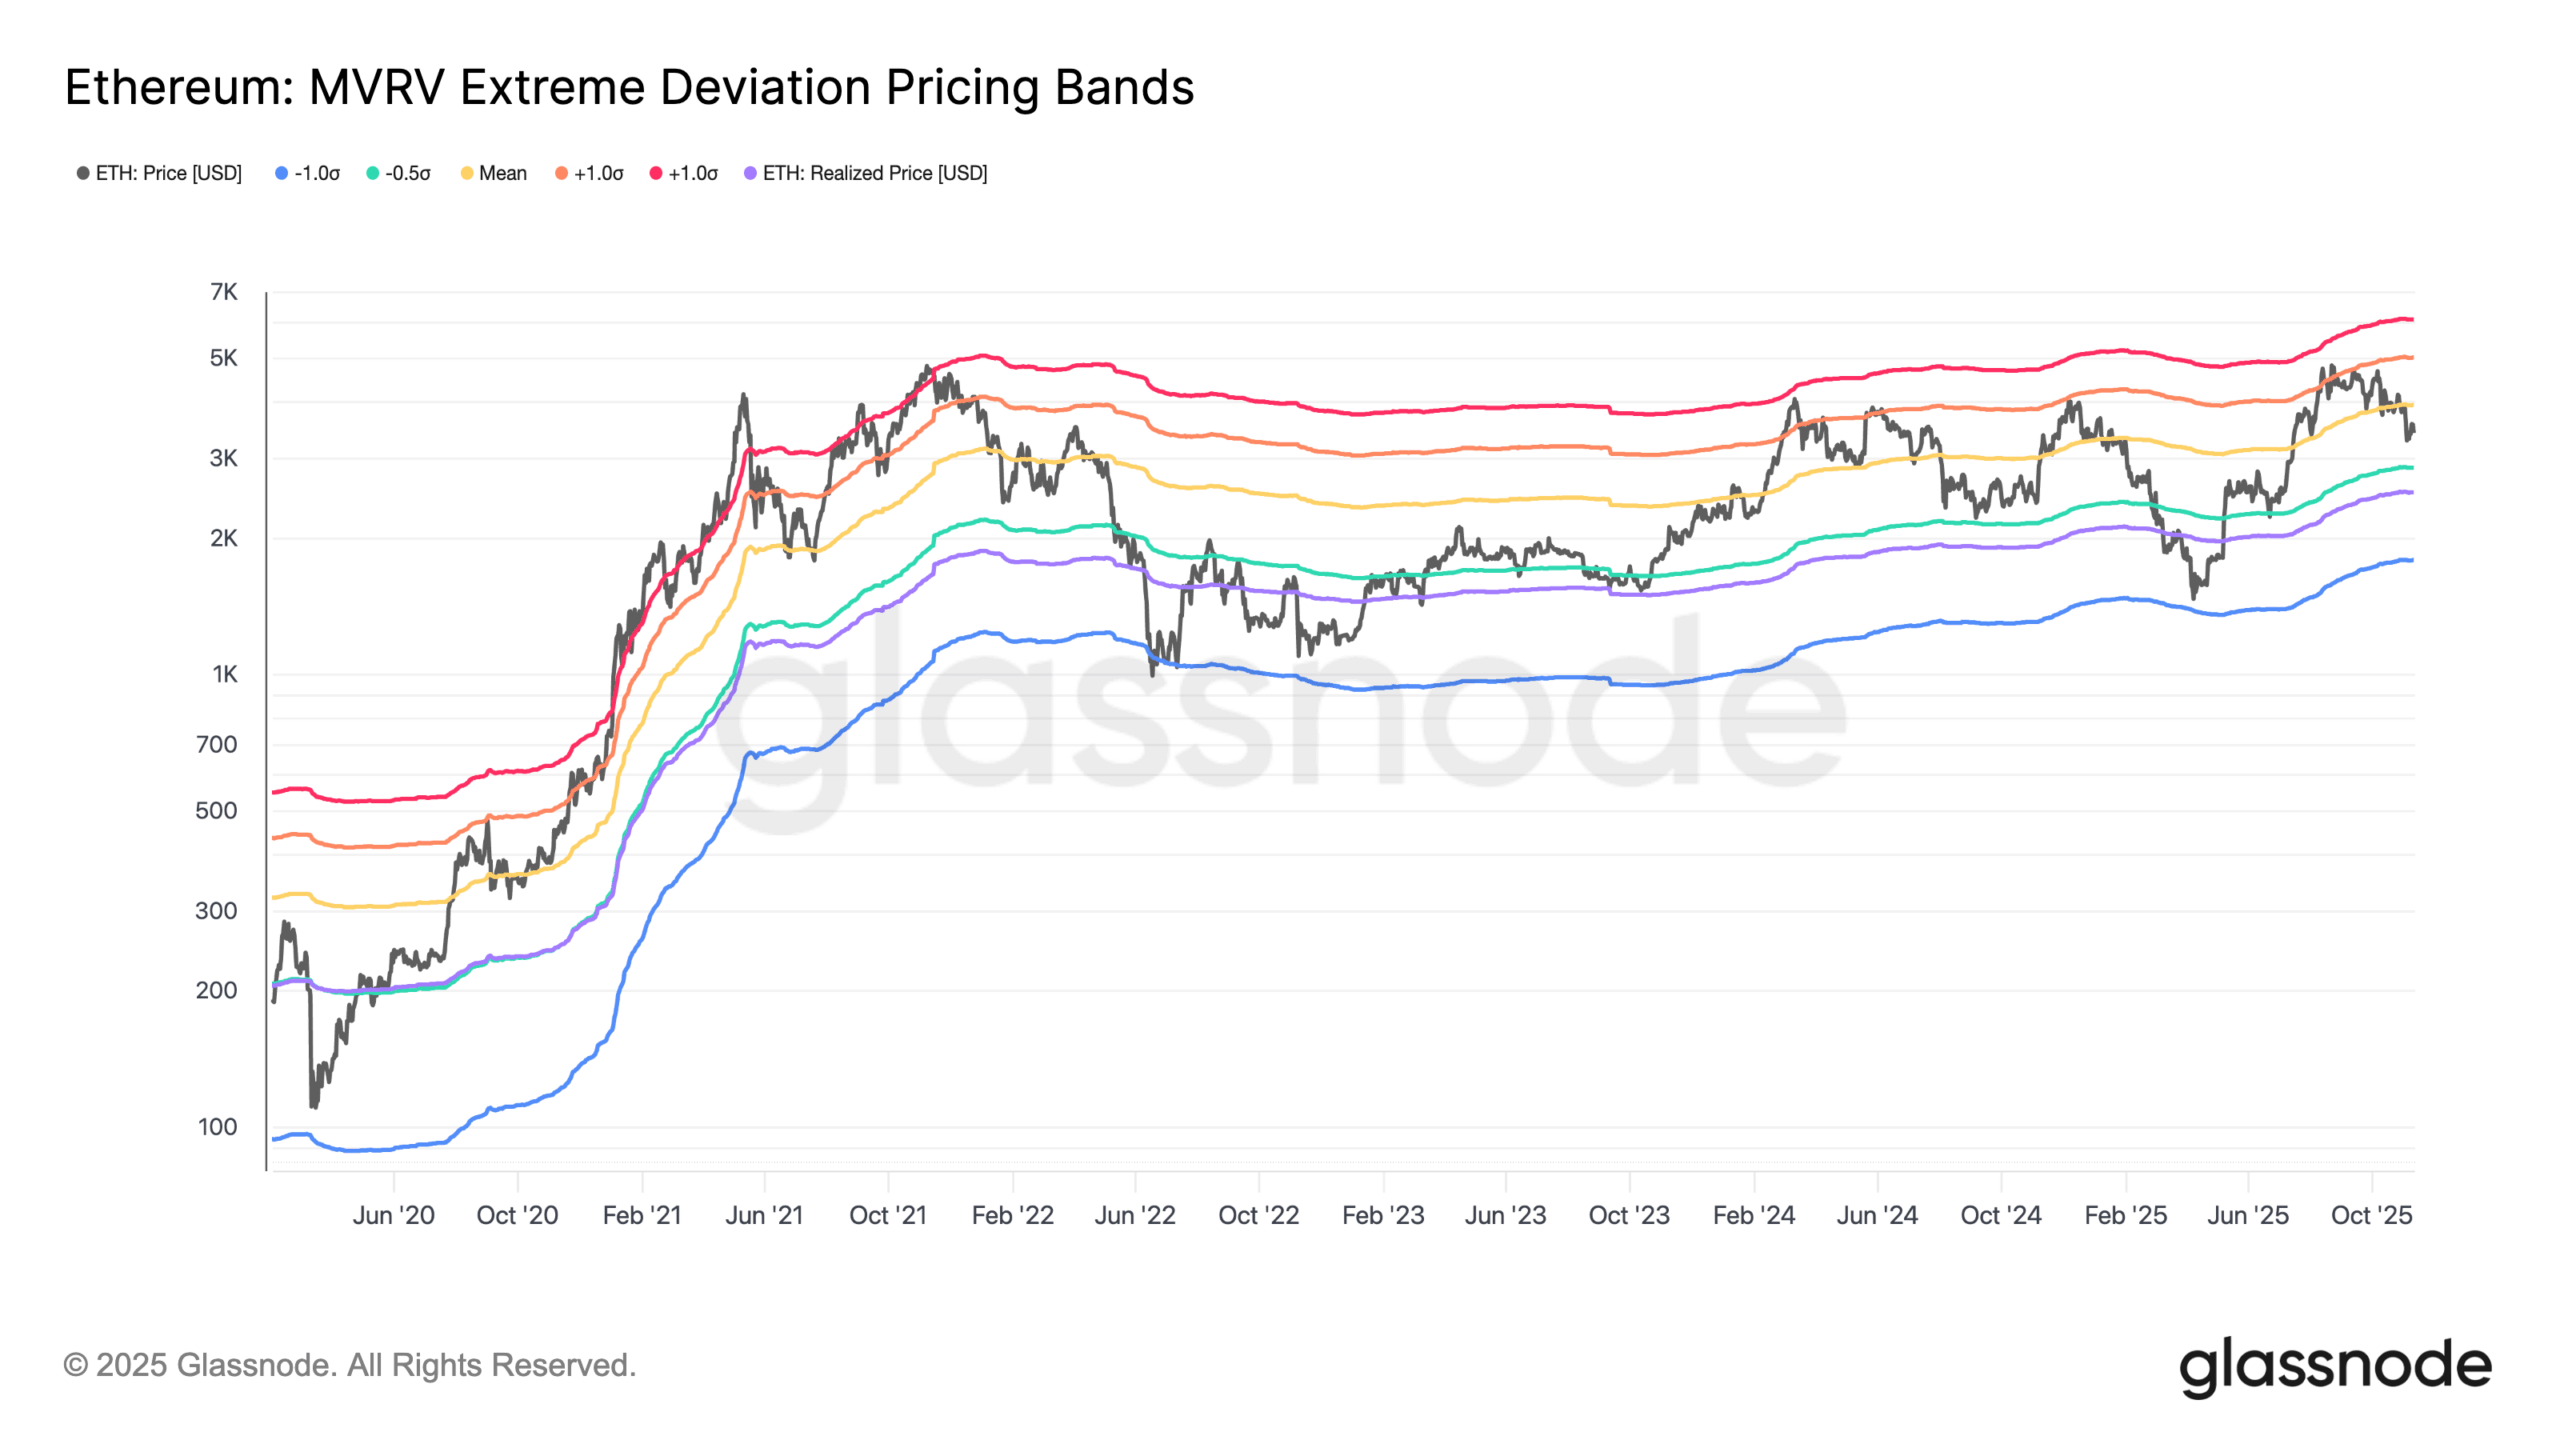Click the blue -1.0σ legend dot
This screenshot has width=2560, height=1440.
coord(282,173)
